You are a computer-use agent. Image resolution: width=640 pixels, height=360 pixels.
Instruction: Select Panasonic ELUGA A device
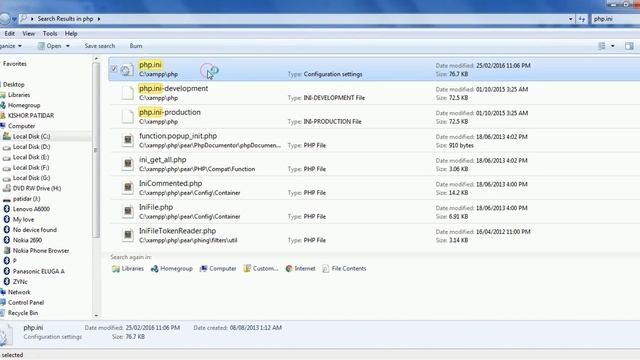[38, 271]
